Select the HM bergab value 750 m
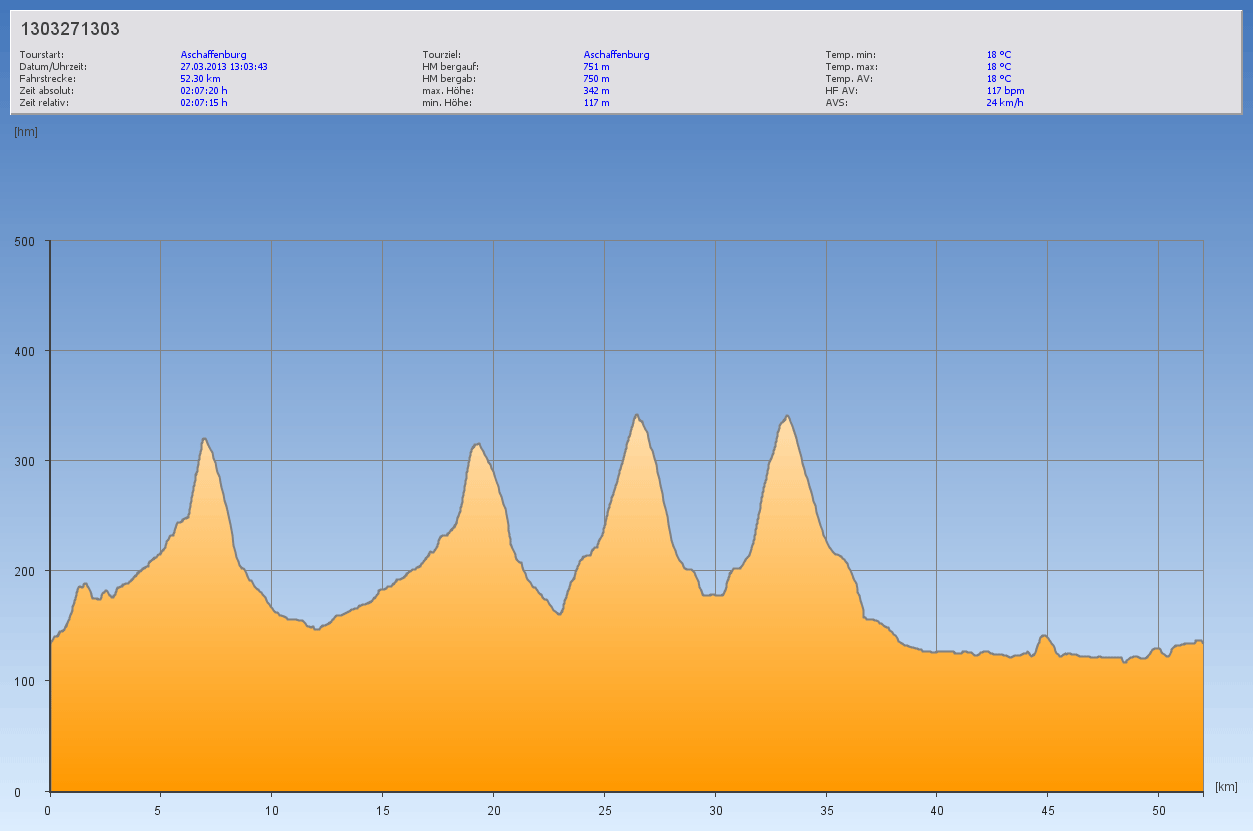The image size is (1253, 831). coord(596,78)
